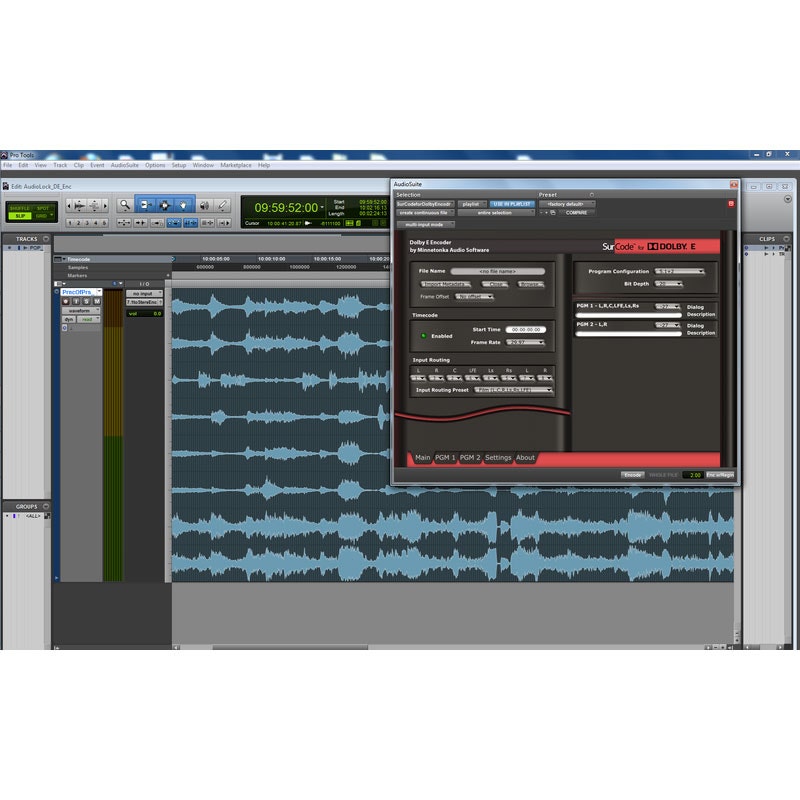The image size is (800, 800).
Task: Click audio zoom waveform icon
Action: pos(80,206)
